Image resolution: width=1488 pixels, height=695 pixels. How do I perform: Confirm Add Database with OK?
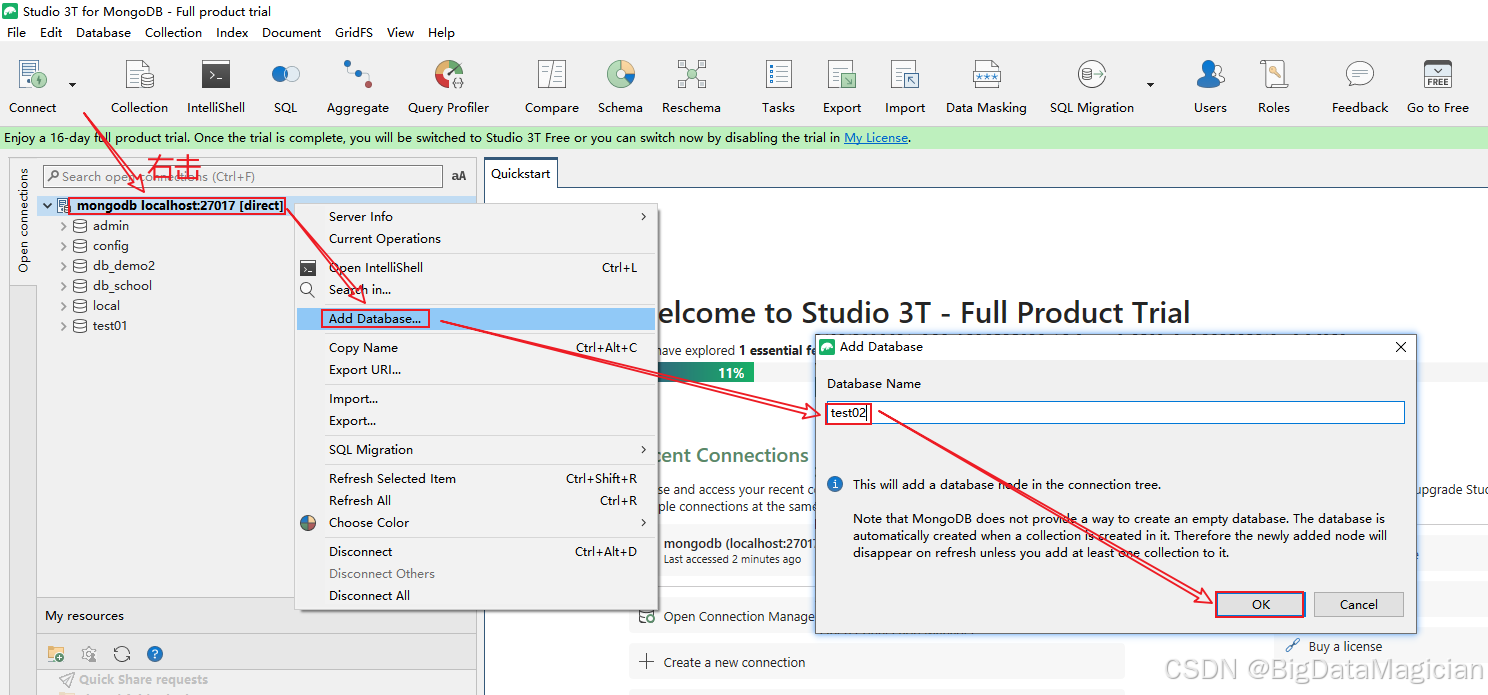(1260, 604)
